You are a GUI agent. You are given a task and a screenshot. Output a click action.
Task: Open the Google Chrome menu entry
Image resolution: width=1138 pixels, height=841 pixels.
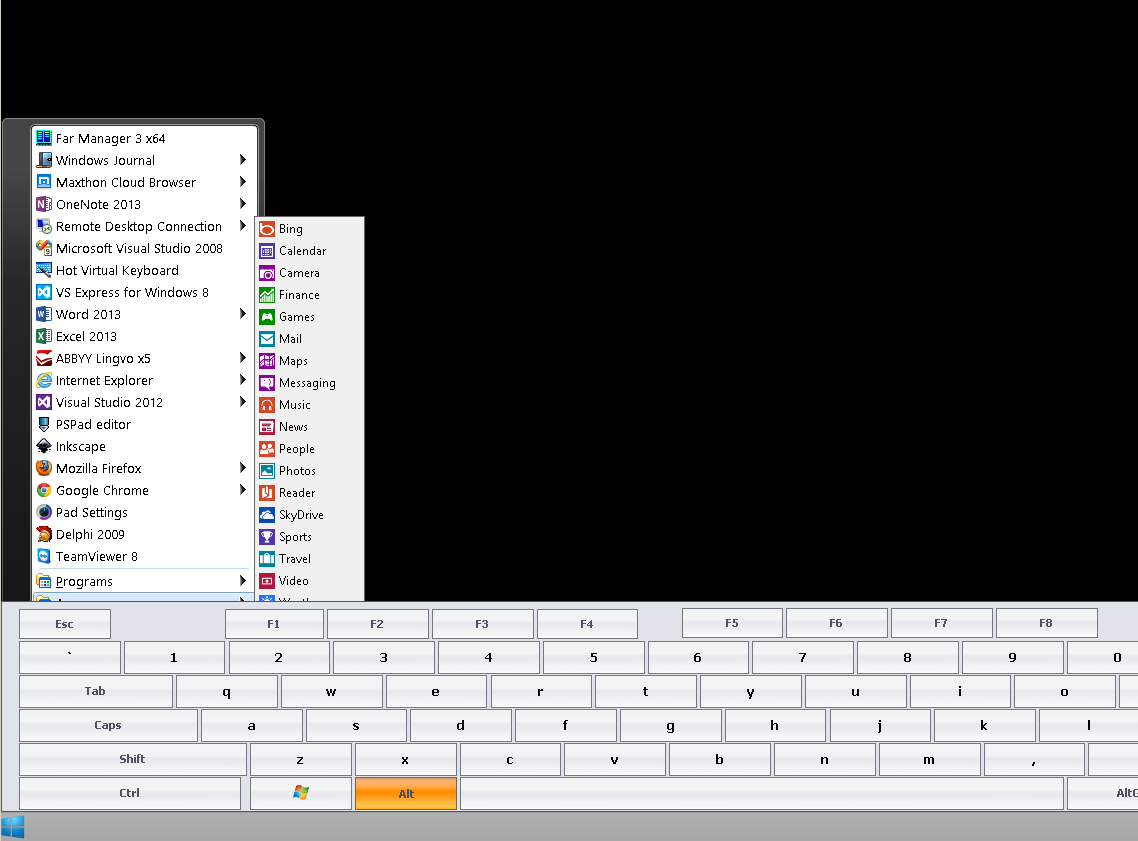pyautogui.click(x=142, y=491)
